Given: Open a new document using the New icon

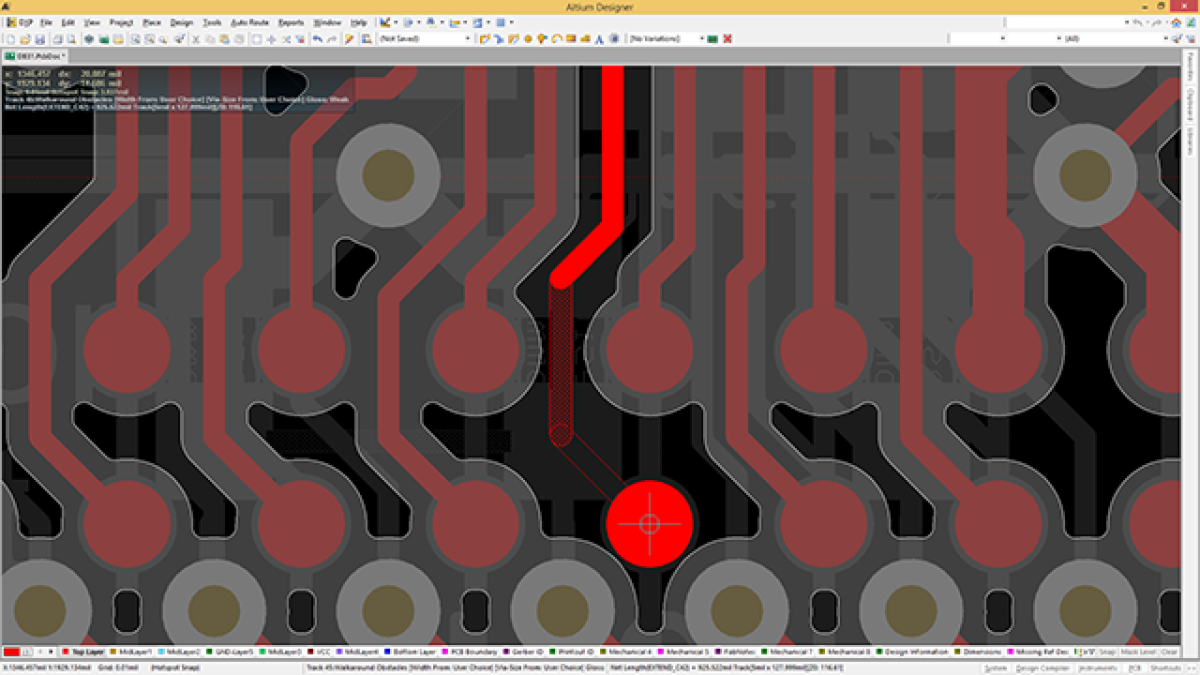Looking at the screenshot, I should [x=11, y=41].
